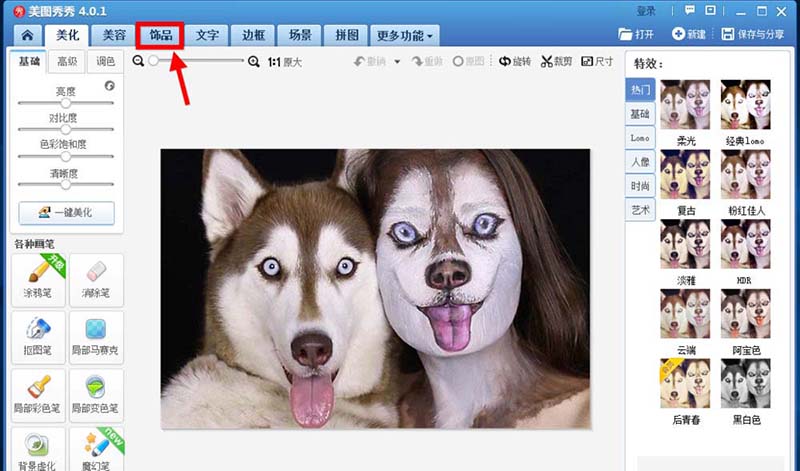Select the 高级 adjustment subtab

coord(67,61)
